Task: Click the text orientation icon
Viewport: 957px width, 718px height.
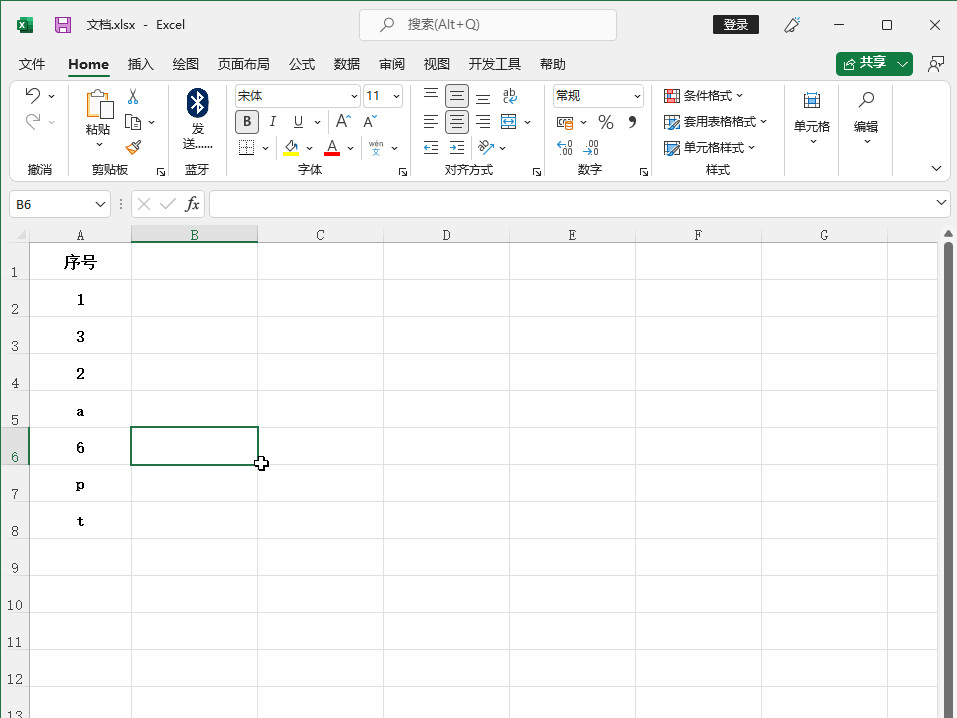Action: [486, 147]
